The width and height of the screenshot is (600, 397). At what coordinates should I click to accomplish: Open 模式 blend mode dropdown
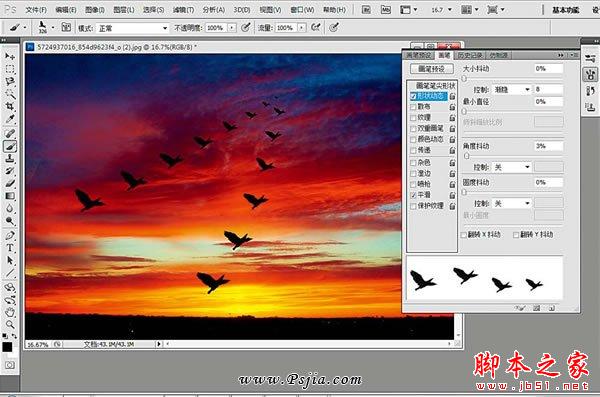point(132,28)
